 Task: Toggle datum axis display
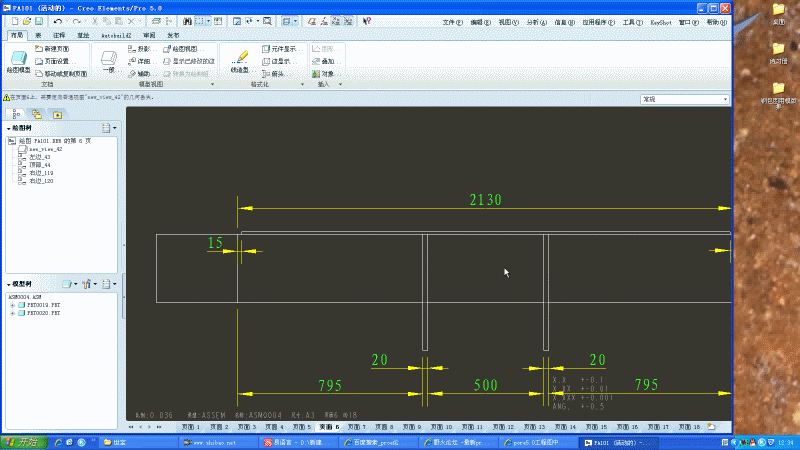(x=323, y=21)
